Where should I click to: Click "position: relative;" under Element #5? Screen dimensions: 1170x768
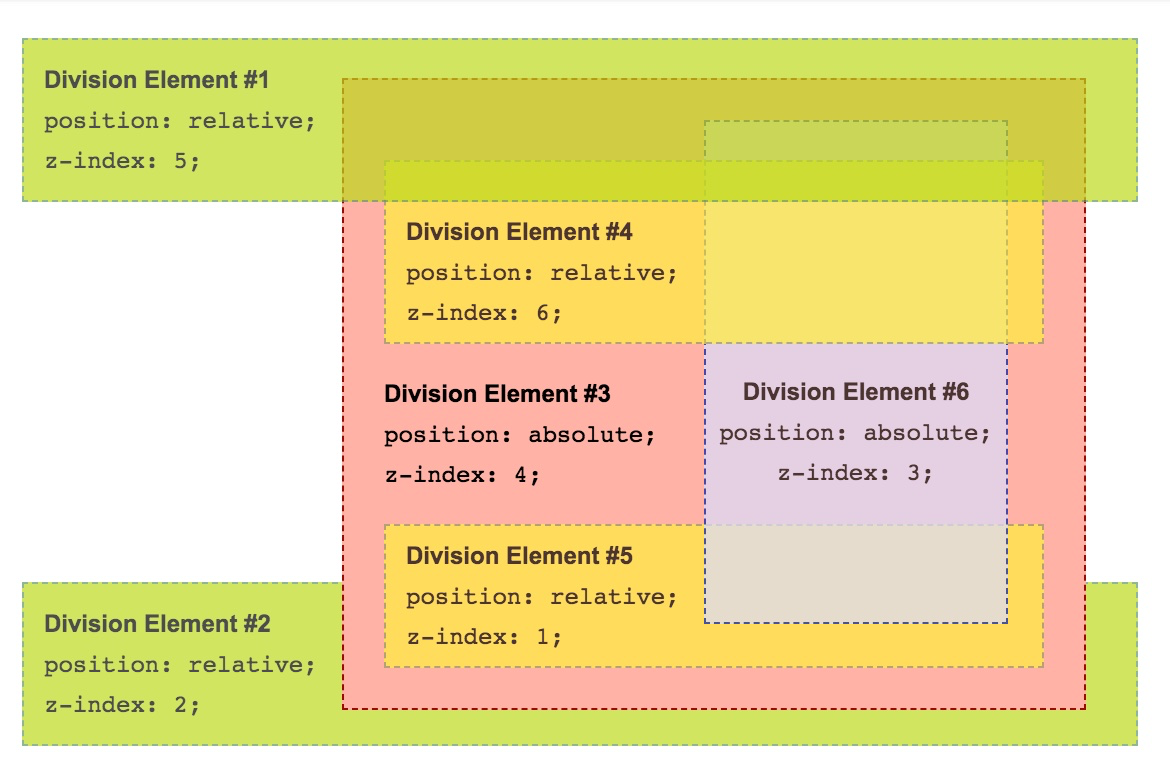point(541,597)
